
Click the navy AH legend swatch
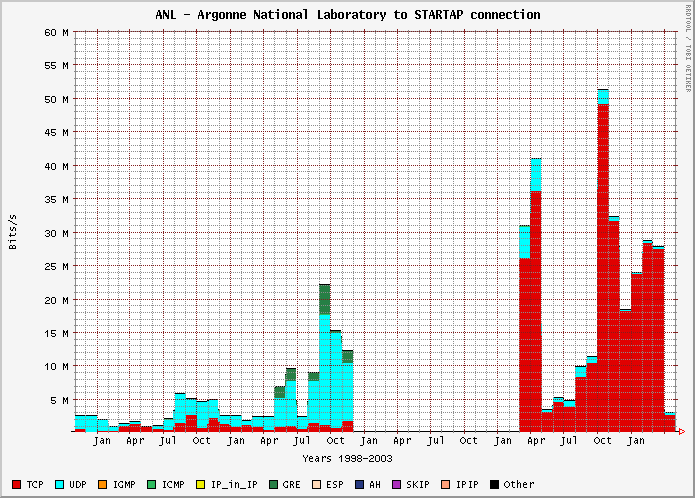click(359, 484)
